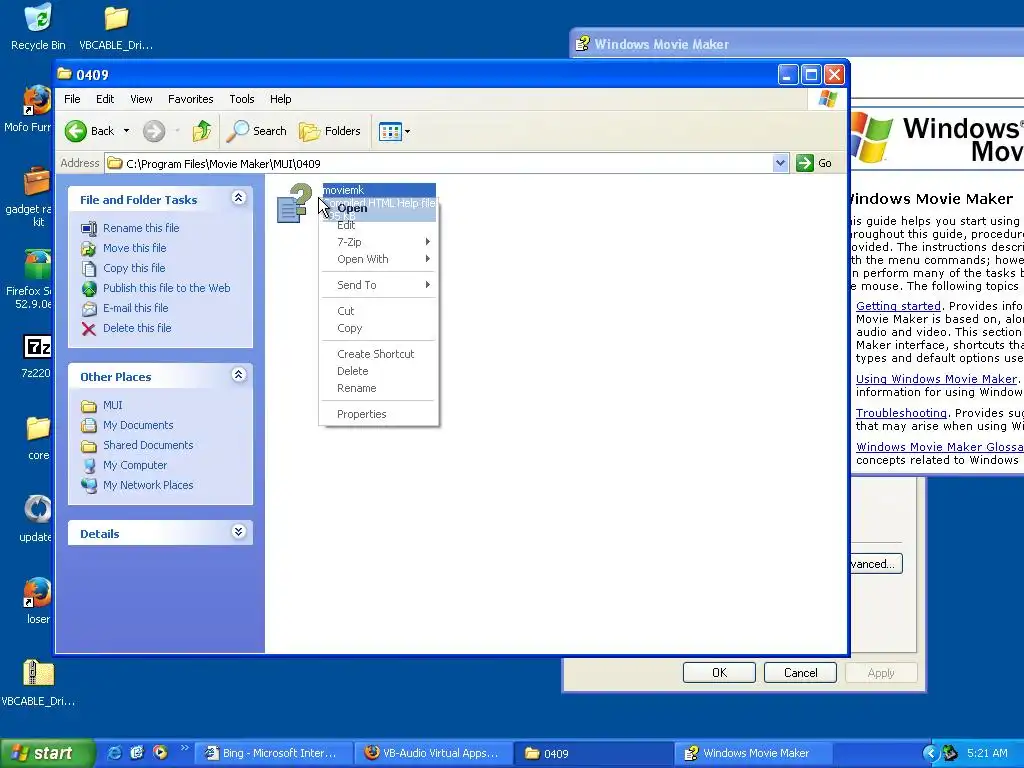
Task: Click the Search magnifier toolbar button
Action: coord(257,131)
